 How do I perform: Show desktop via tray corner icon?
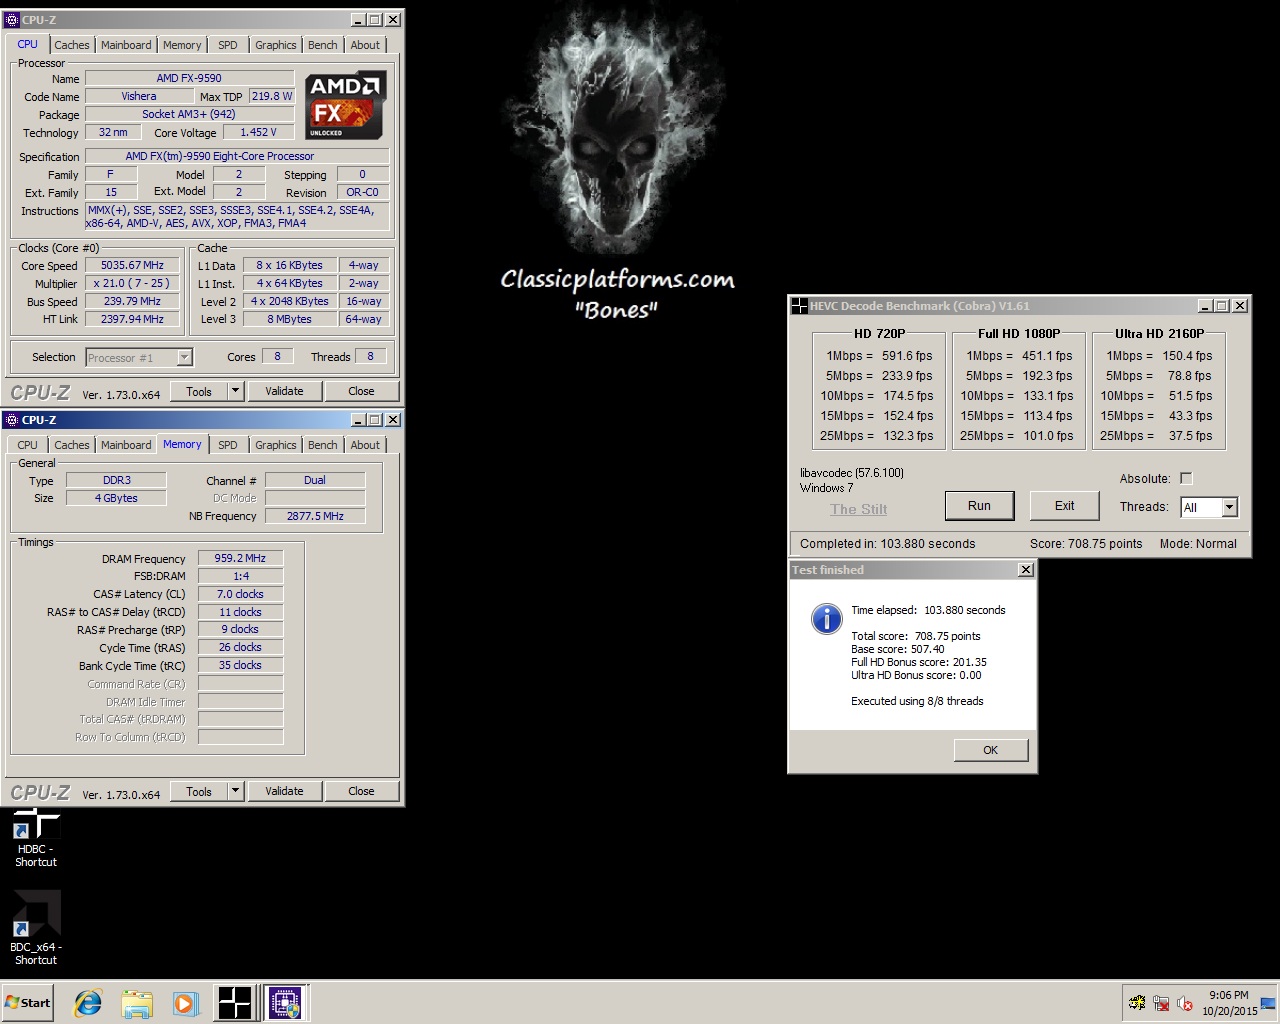tap(1268, 1003)
